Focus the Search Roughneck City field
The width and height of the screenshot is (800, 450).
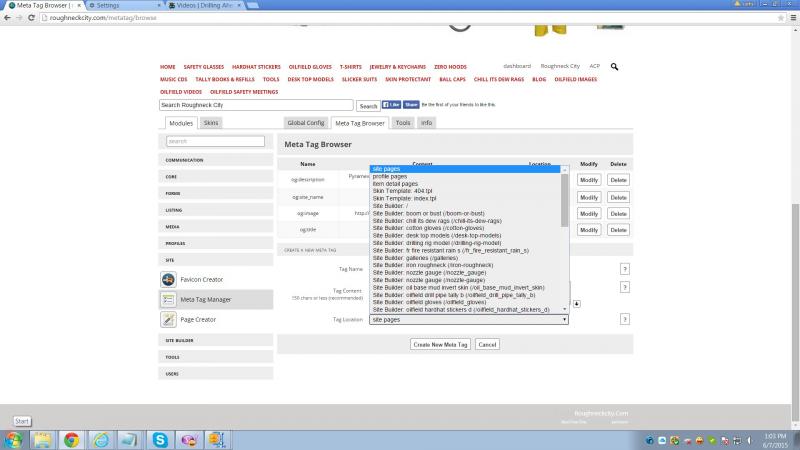pos(256,105)
